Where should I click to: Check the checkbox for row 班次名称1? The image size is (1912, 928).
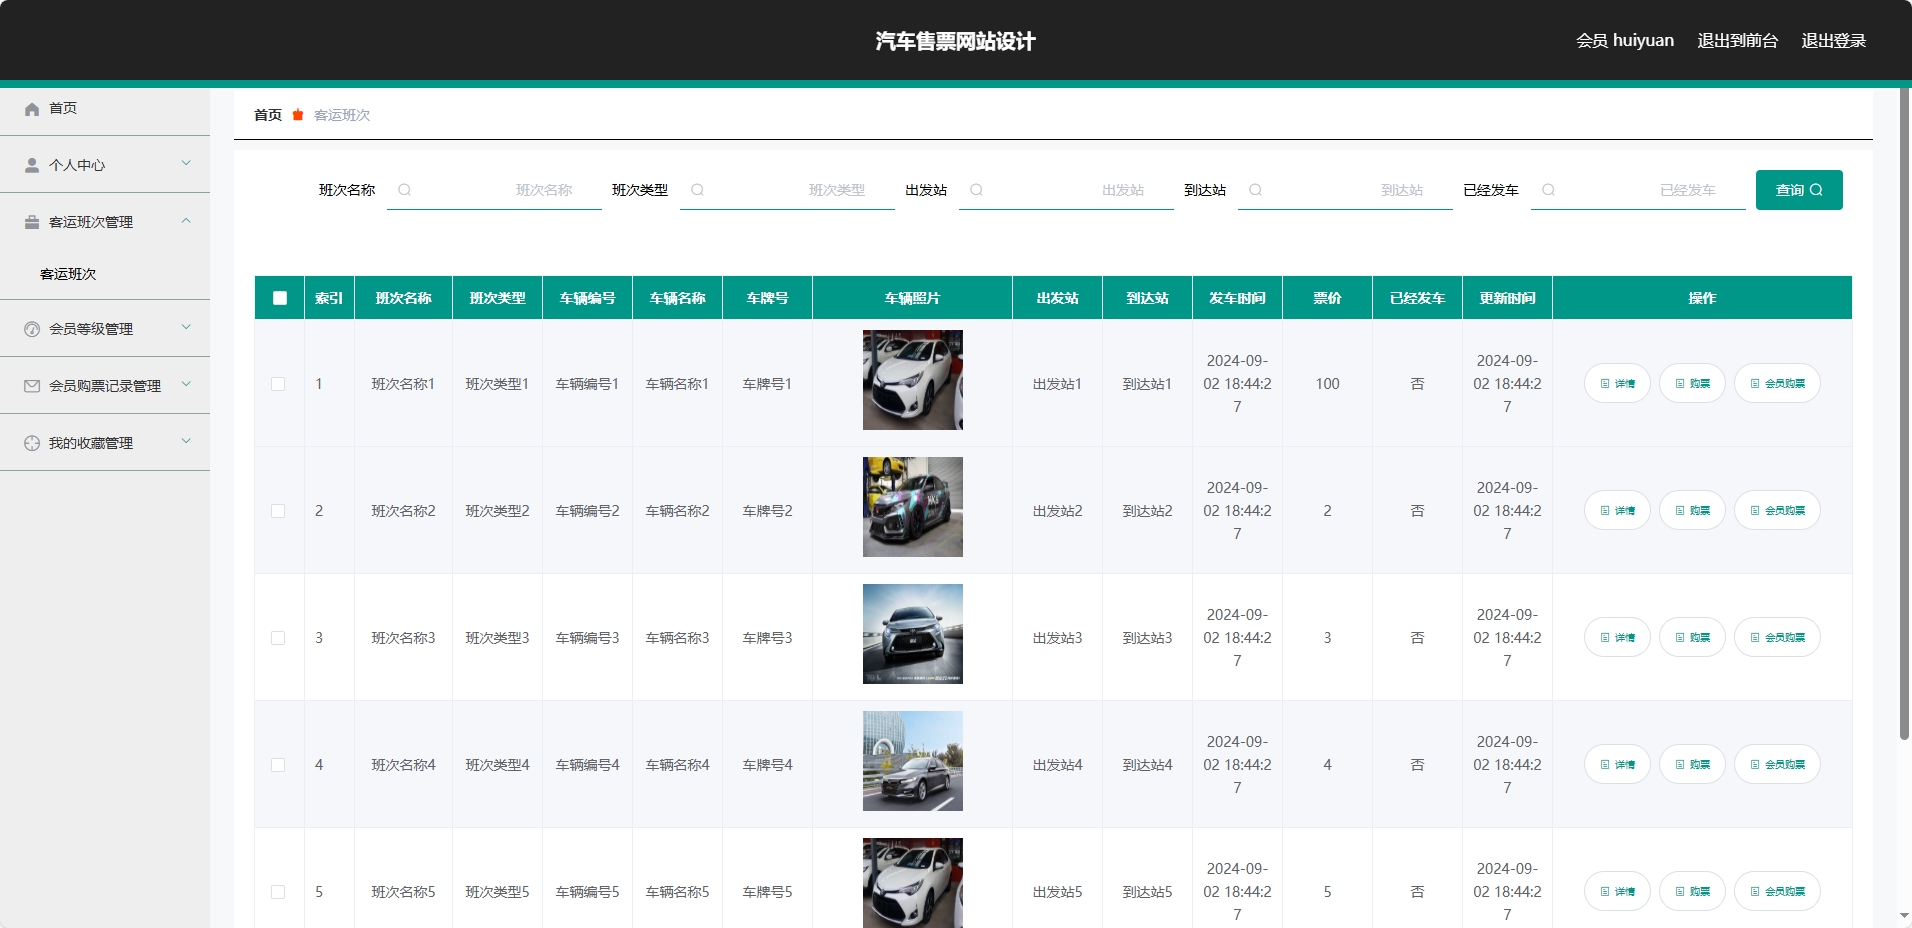click(x=279, y=383)
